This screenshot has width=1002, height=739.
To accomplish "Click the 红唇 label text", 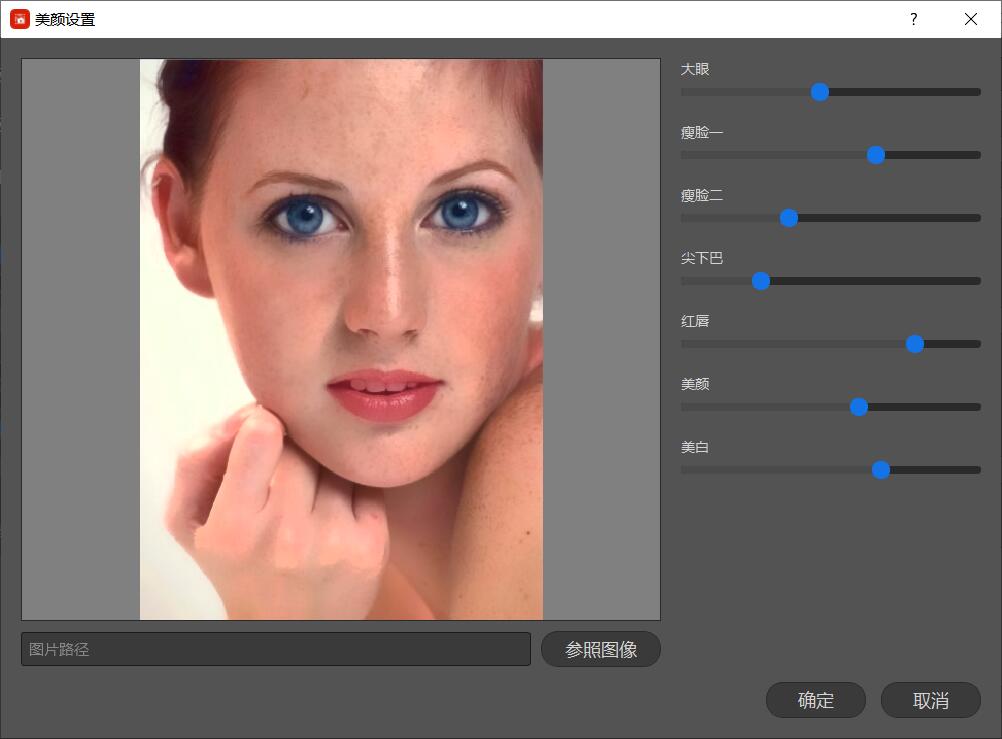I will point(695,321).
